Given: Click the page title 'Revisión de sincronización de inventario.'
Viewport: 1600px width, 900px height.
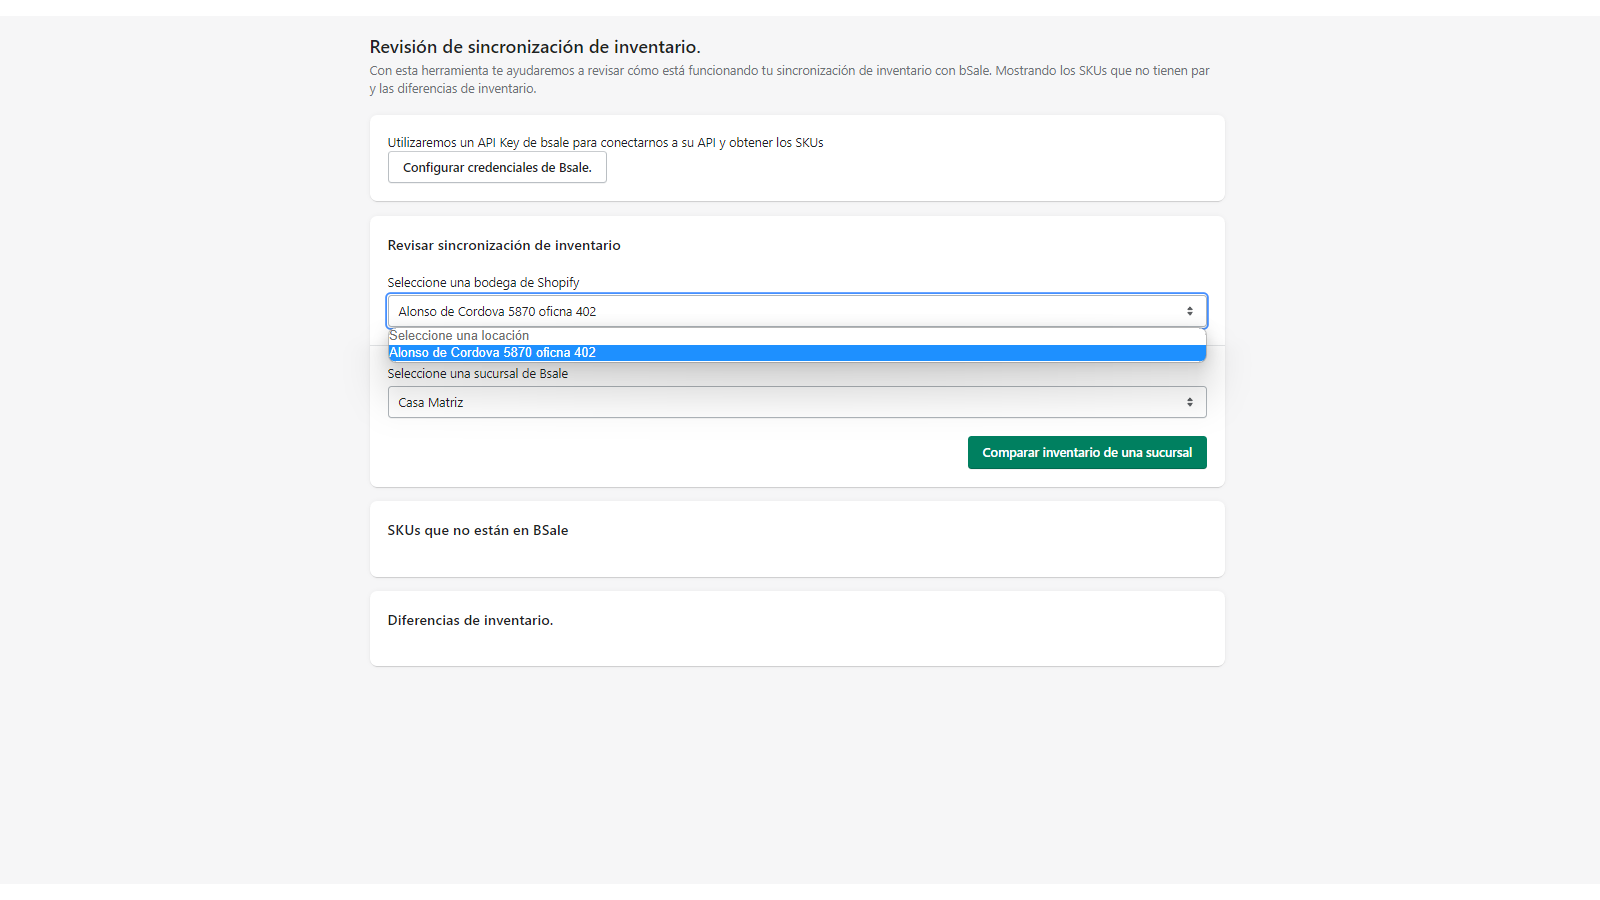Looking at the screenshot, I should (x=534, y=47).
